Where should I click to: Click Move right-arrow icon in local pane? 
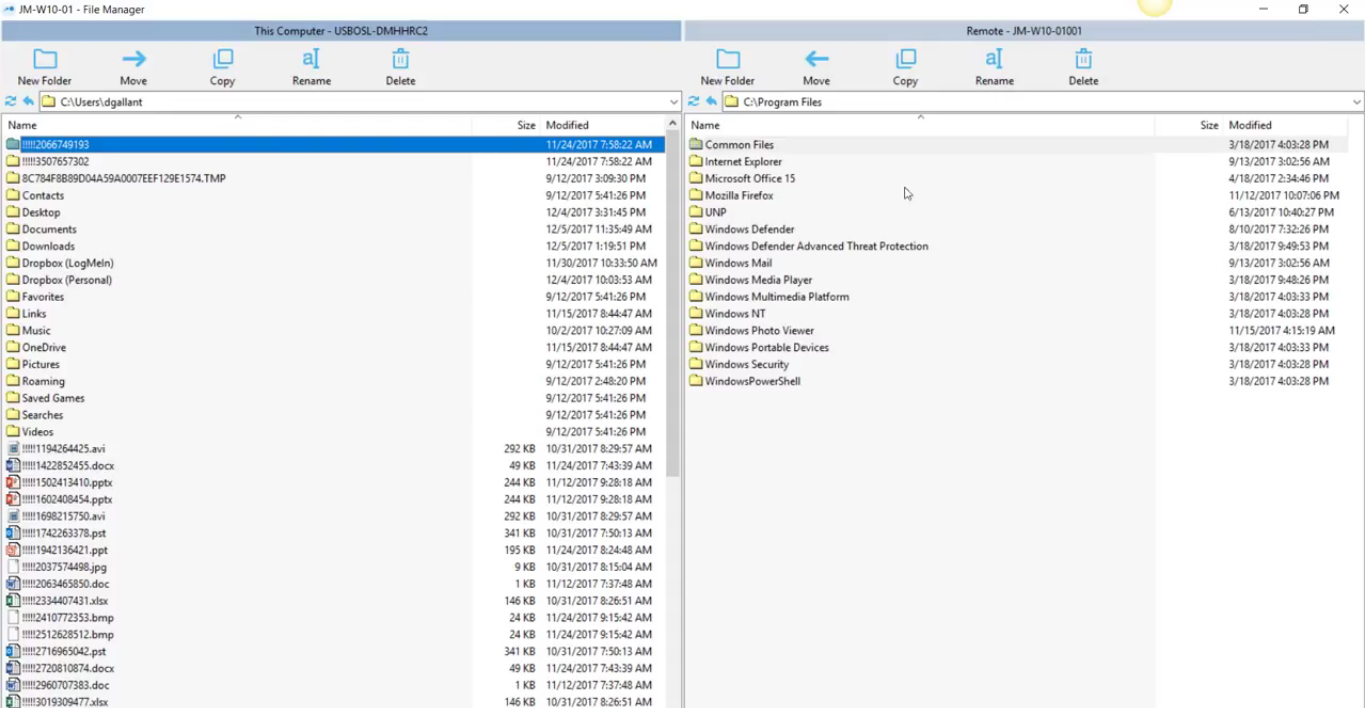pos(133,59)
